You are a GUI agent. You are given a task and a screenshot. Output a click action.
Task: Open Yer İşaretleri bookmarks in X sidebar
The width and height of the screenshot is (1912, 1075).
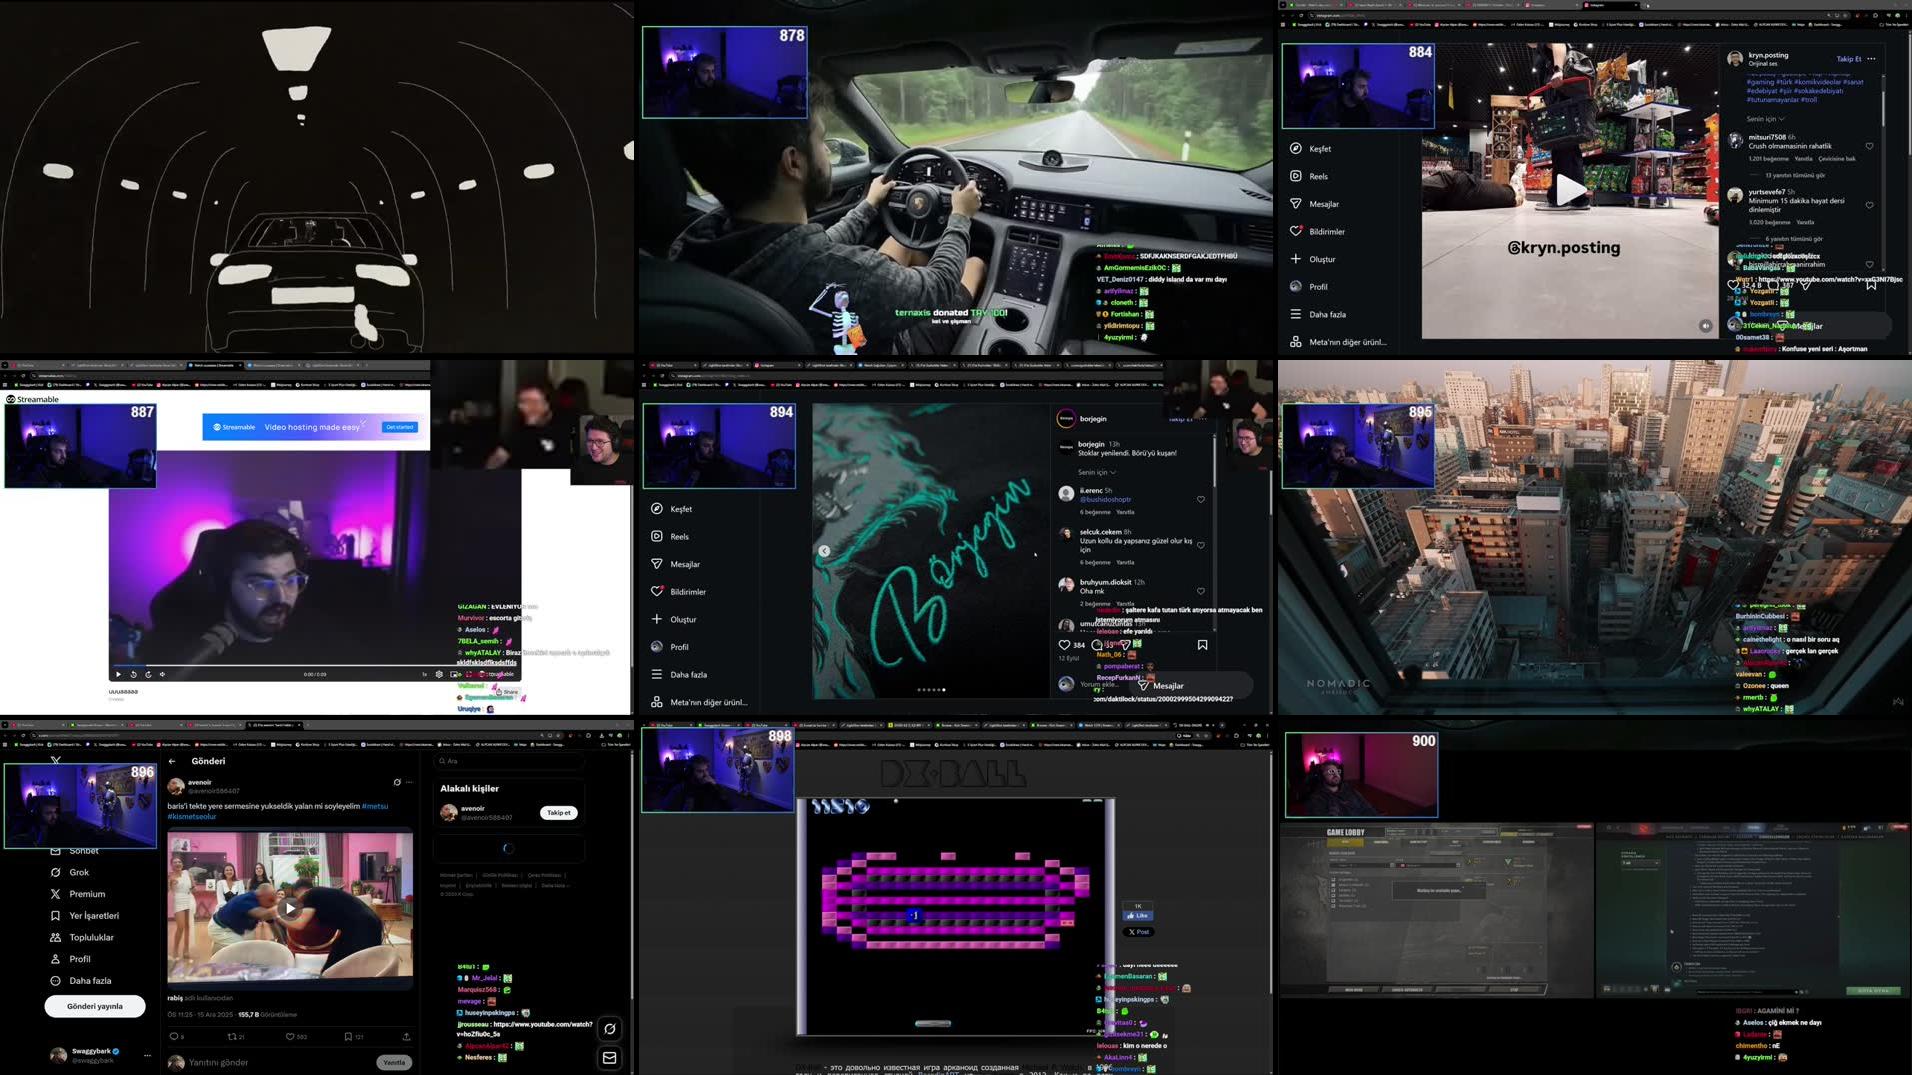pyautogui.click(x=95, y=915)
